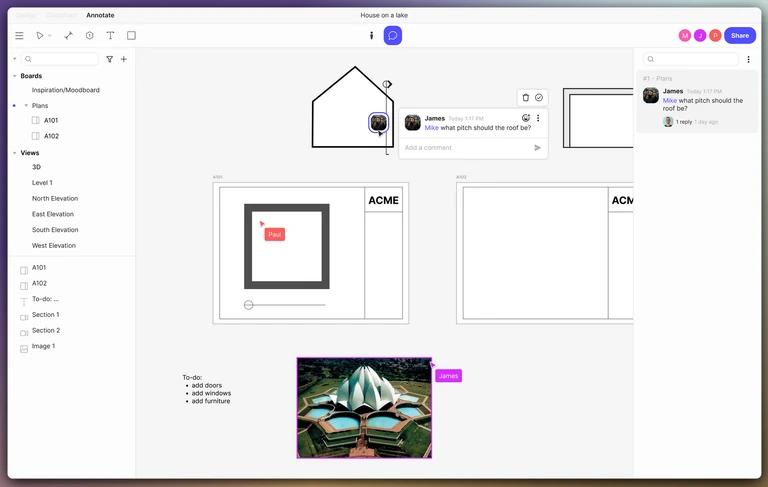Click the person figure icon in toolbar
Image resolution: width=768 pixels, height=487 pixels.
pos(371,35)
